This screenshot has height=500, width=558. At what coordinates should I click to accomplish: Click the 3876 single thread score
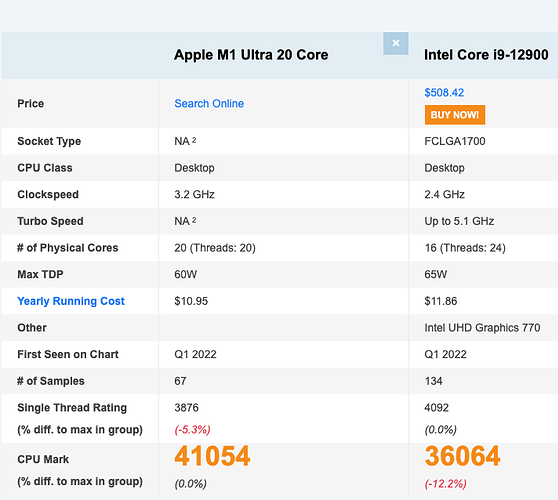coord(186,408)
